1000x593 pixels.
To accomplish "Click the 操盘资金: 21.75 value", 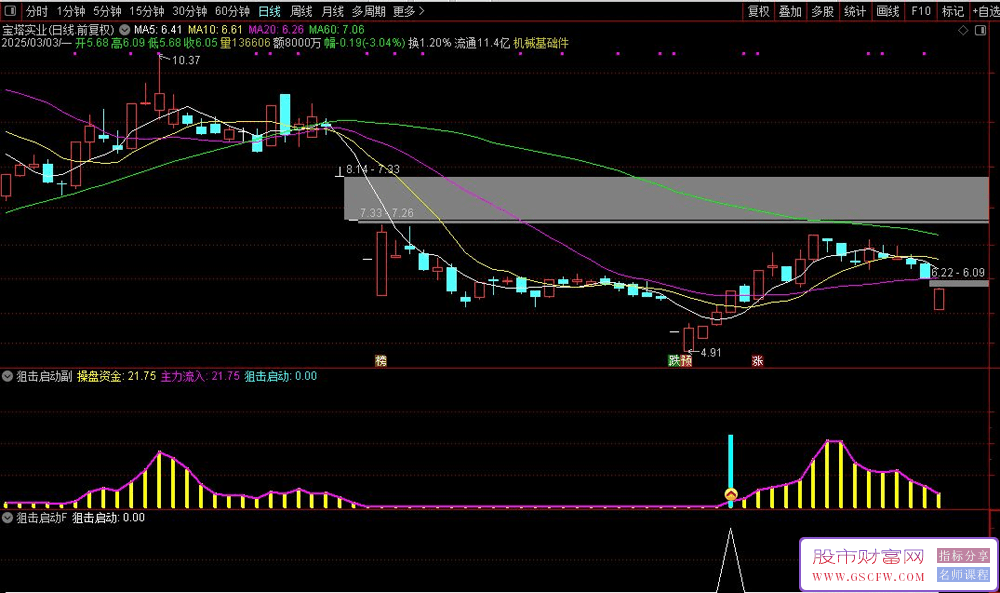I will [117, 376].
